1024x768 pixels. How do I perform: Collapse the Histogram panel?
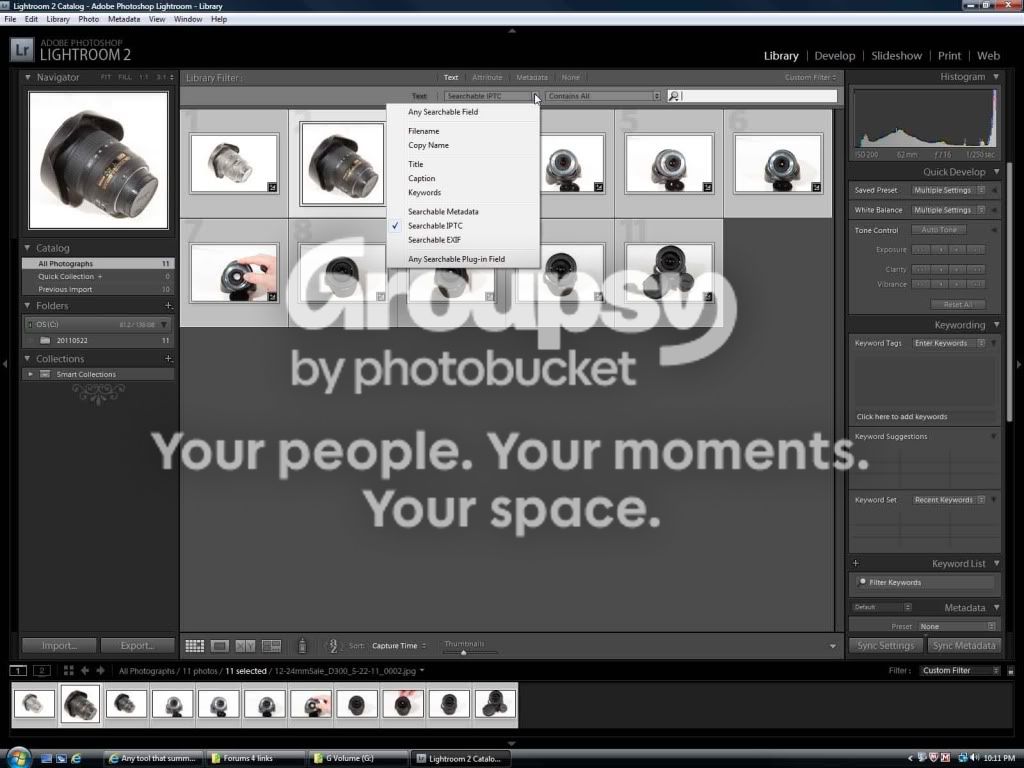pyautogui.click(x=996, y=77)
